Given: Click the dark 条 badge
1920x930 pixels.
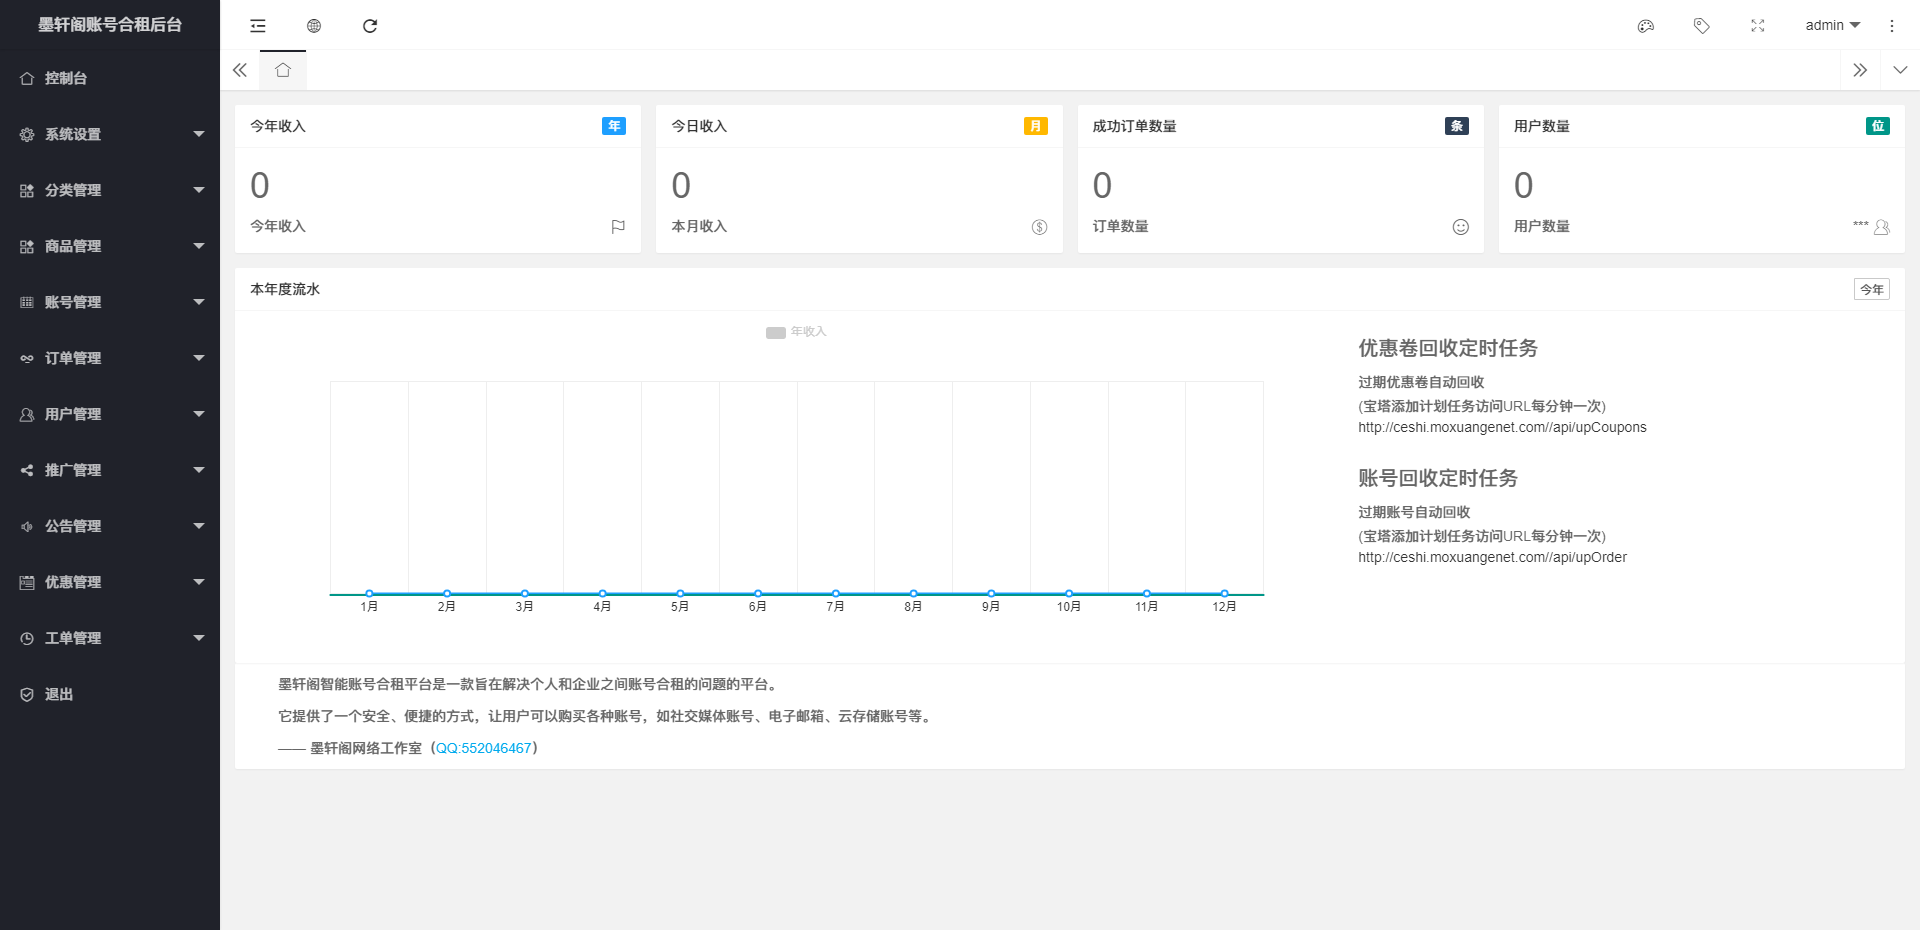Looking at the screenshot, I should [1457, 126].
